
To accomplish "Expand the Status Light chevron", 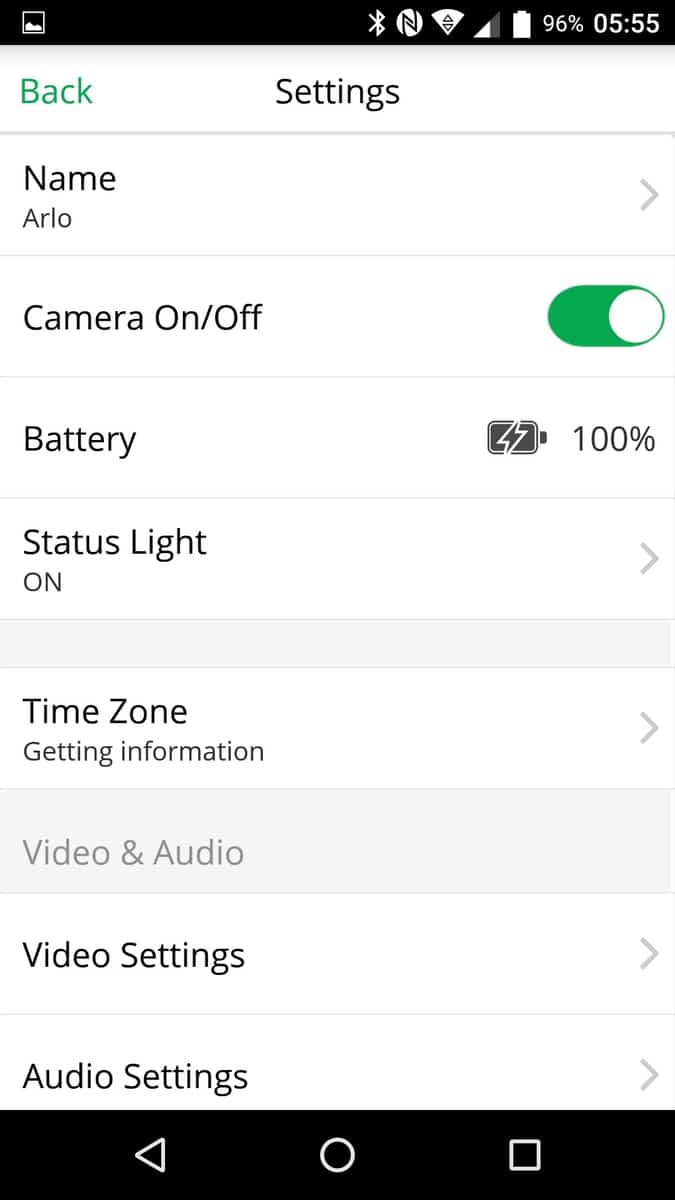I will click(648, 559).
